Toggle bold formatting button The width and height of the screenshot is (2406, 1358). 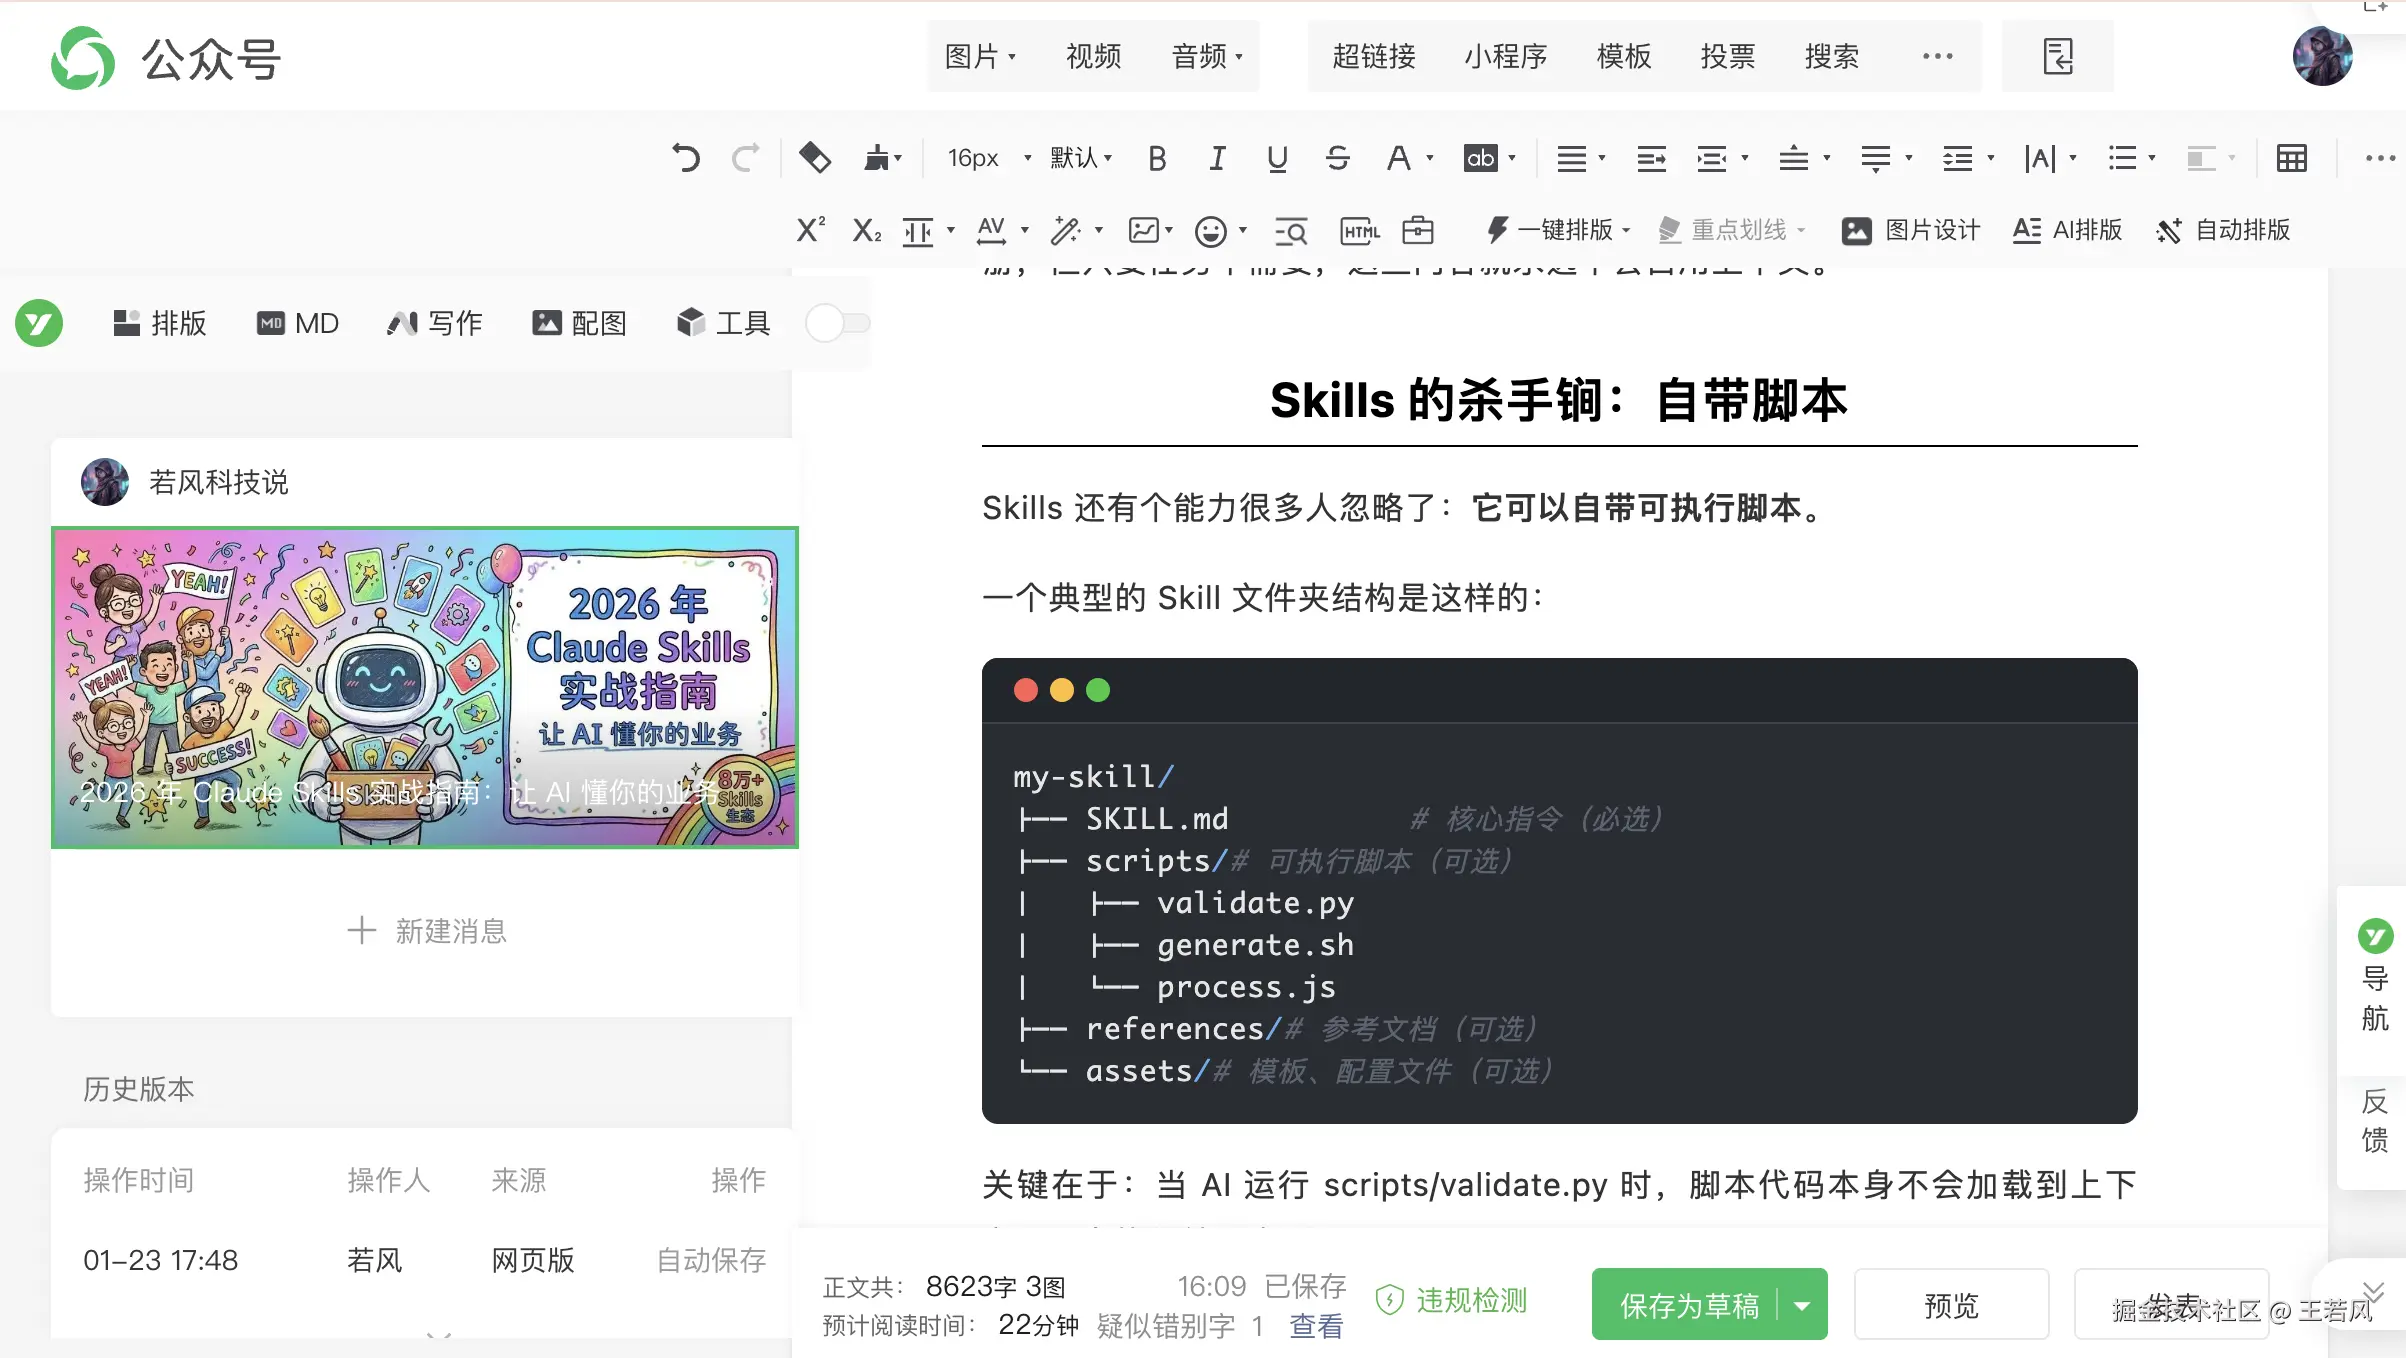coord(1157,158)
